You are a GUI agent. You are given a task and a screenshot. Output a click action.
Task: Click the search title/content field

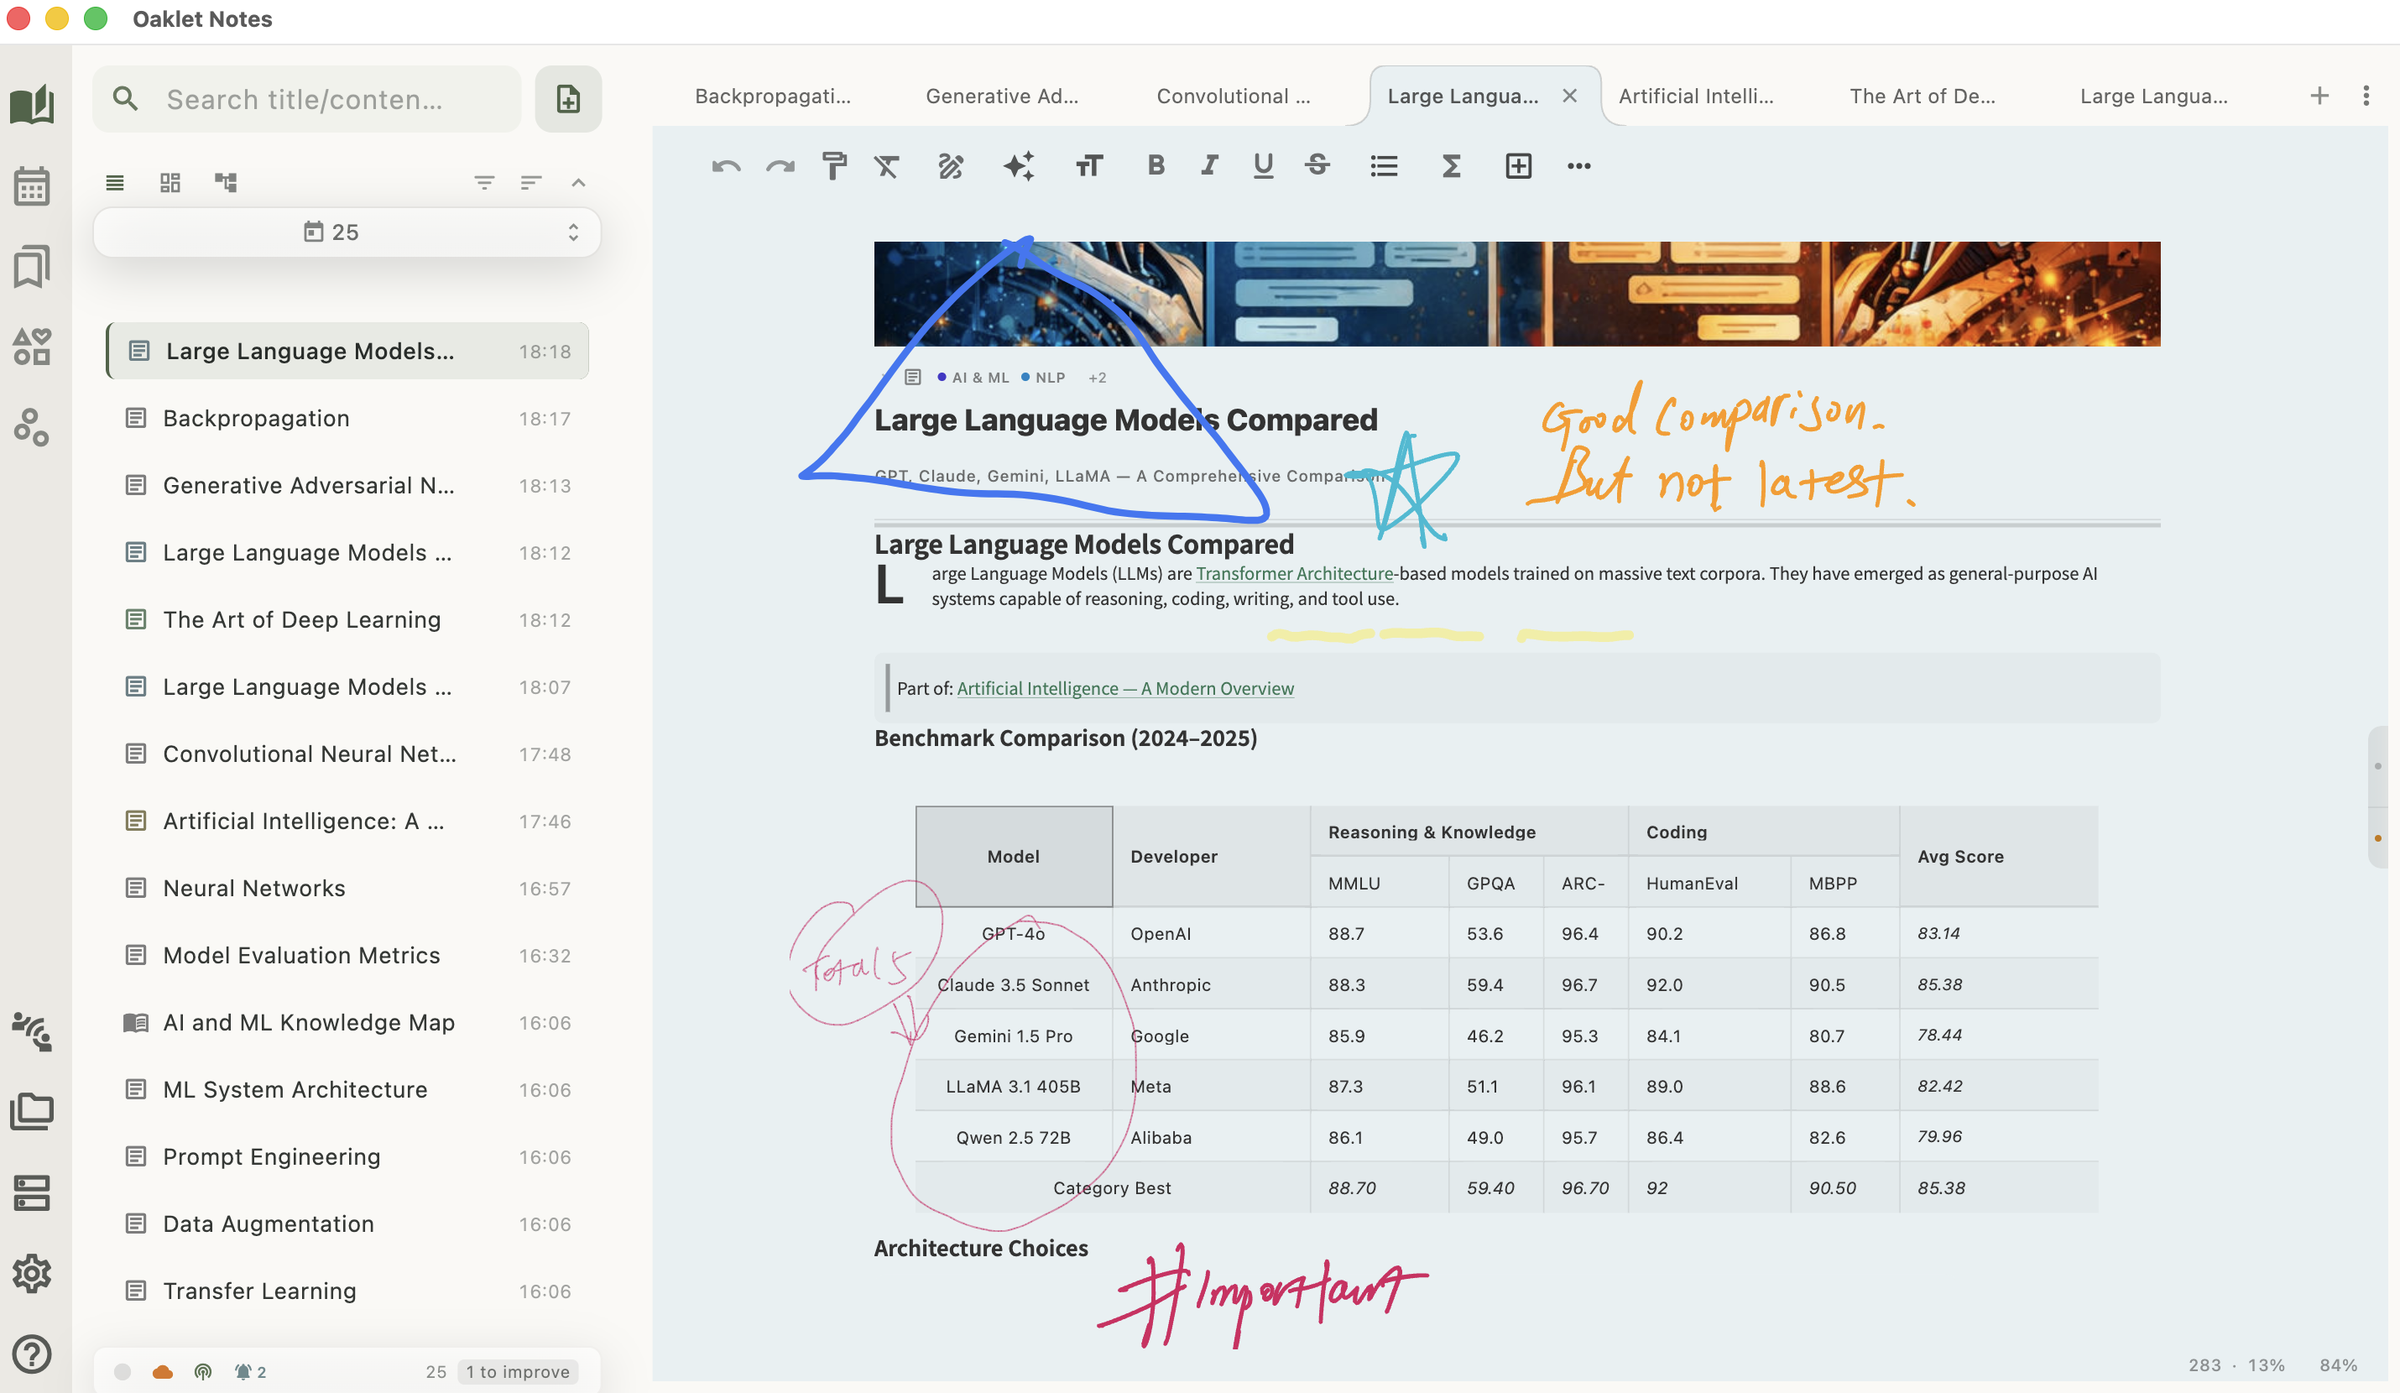(x=307, y=99)
